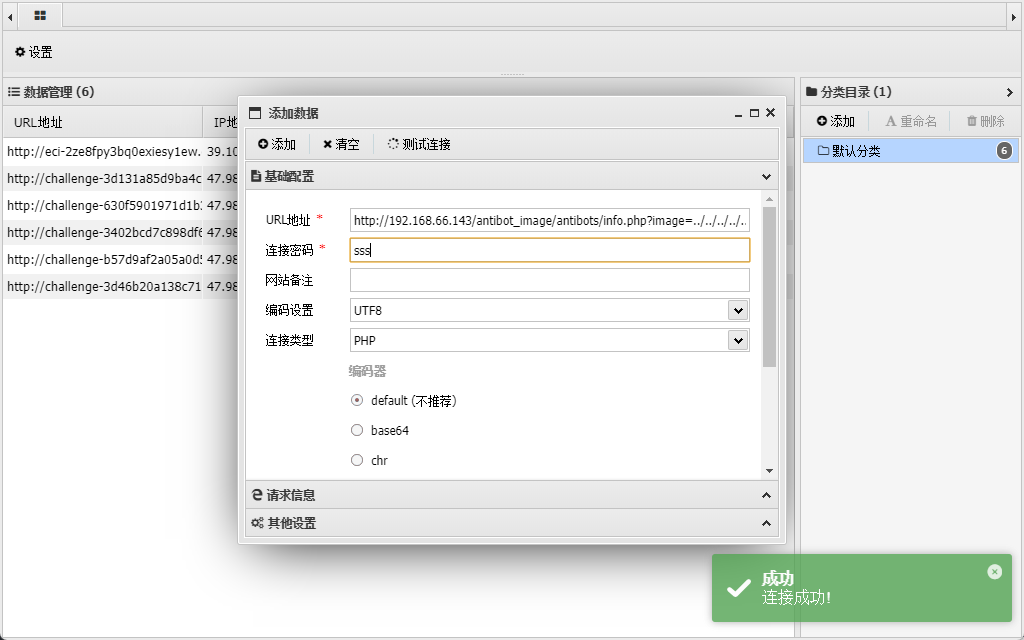Select the eci-2ze8fpy3bq0exiesy1ew row
Viewport: 1024px width, 640px height.
tap(103, 152)
